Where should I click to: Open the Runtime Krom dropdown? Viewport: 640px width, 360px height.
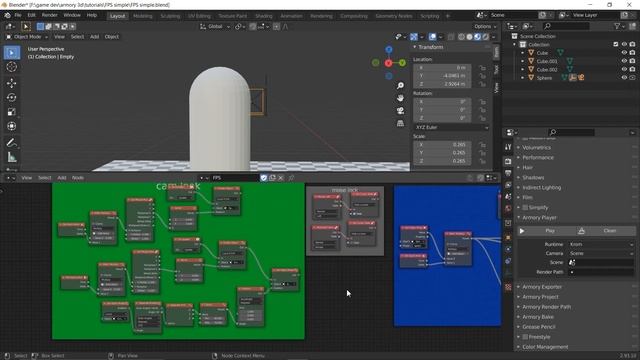pyautogui.click(x=601, y=244)
